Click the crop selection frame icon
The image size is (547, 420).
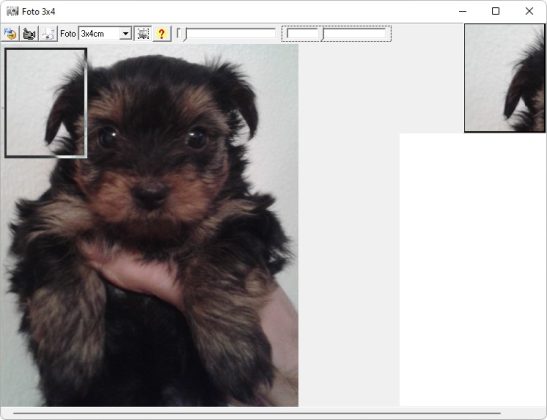pyautogui.click(x=143, y=34)
